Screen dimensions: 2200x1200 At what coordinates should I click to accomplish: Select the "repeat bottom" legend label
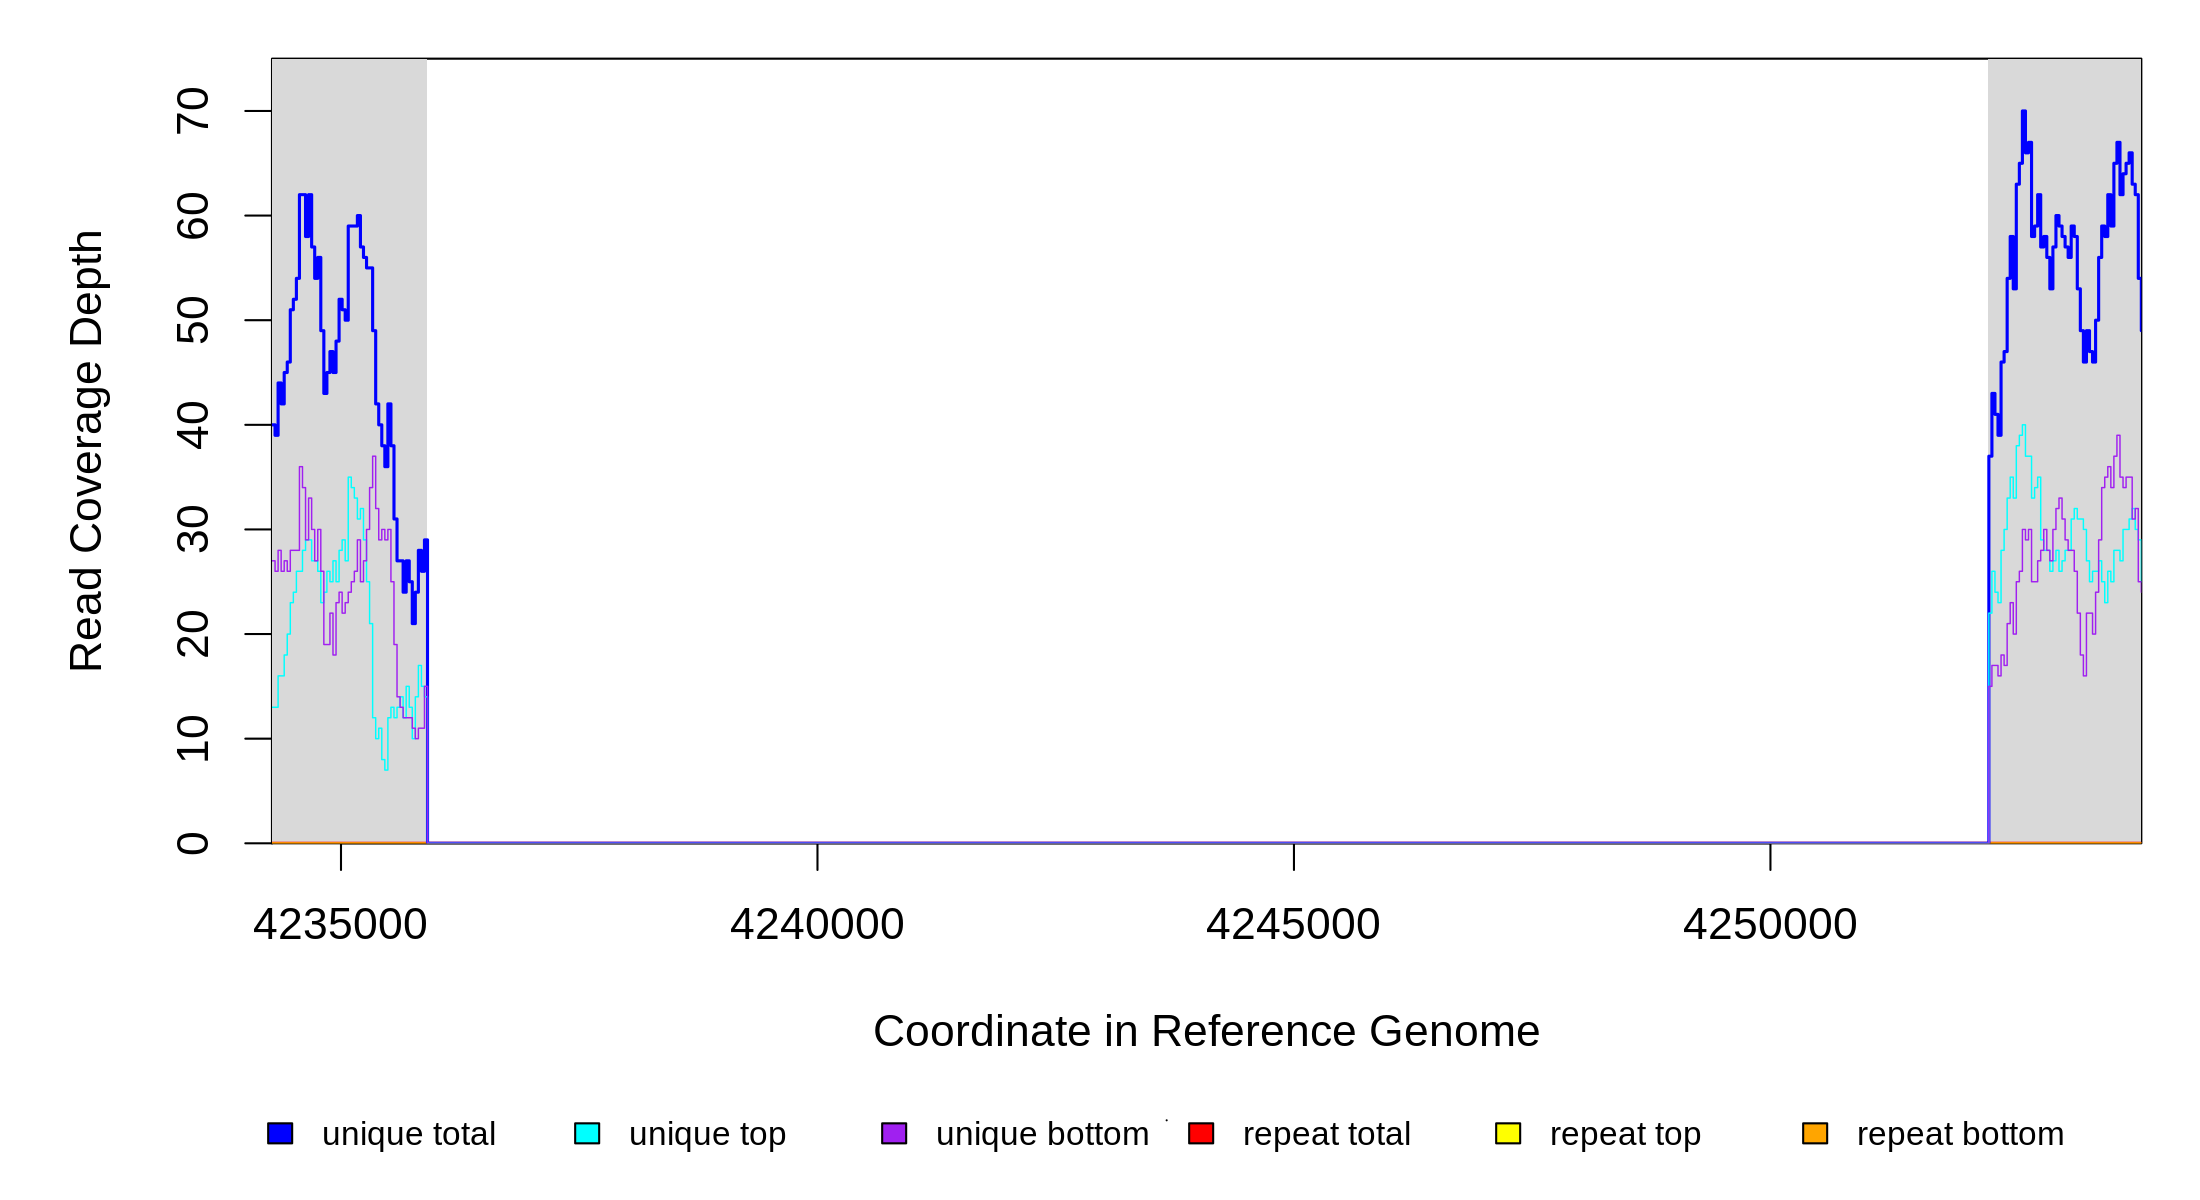pos(1960,1134)
